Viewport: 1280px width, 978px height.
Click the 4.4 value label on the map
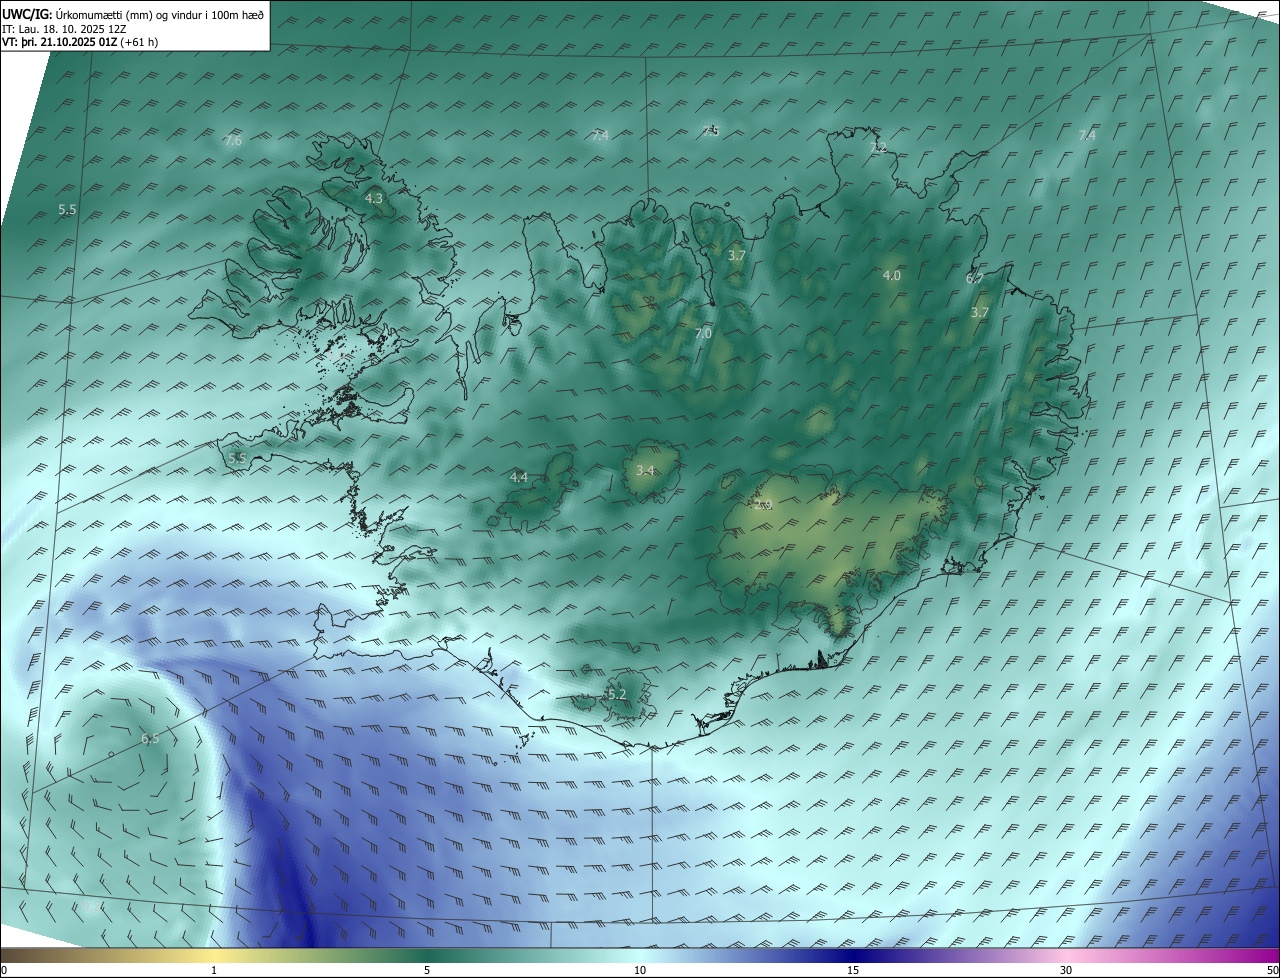click(519, 478)
